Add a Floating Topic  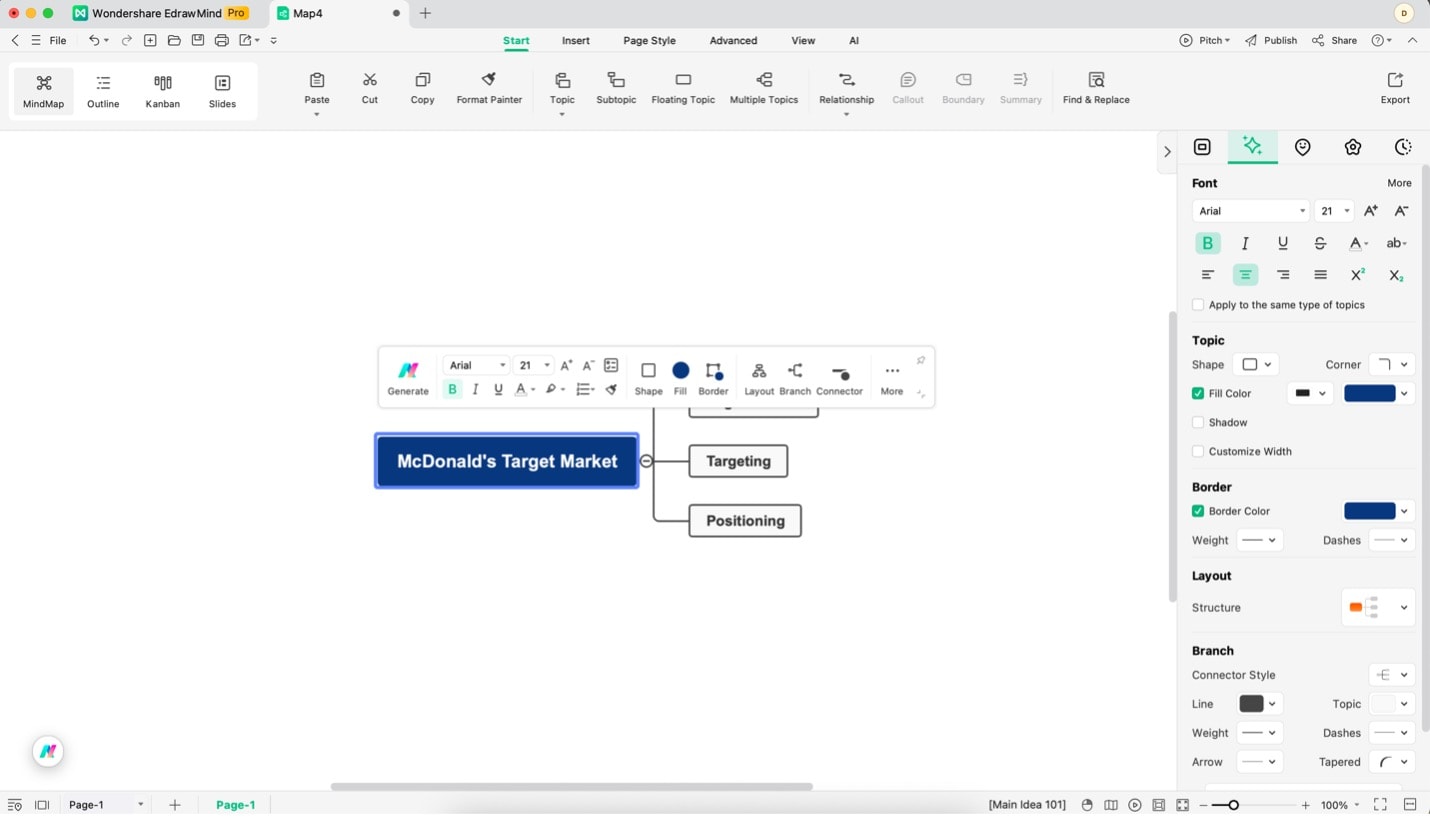point(683,88)
